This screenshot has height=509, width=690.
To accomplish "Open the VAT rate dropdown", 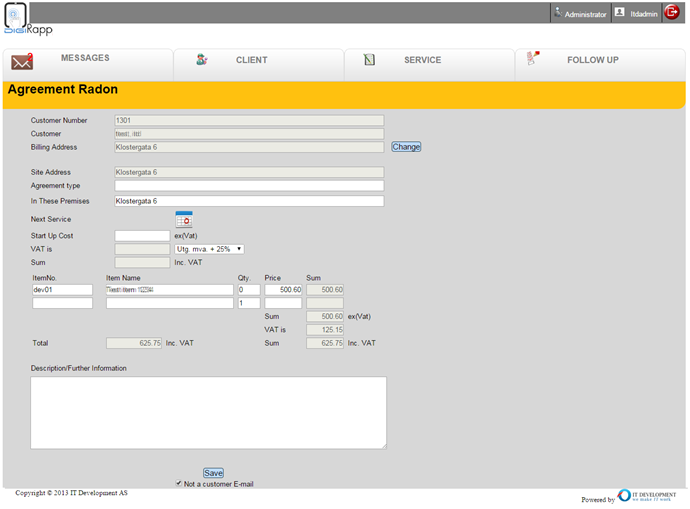I will (x=209, y=249).
